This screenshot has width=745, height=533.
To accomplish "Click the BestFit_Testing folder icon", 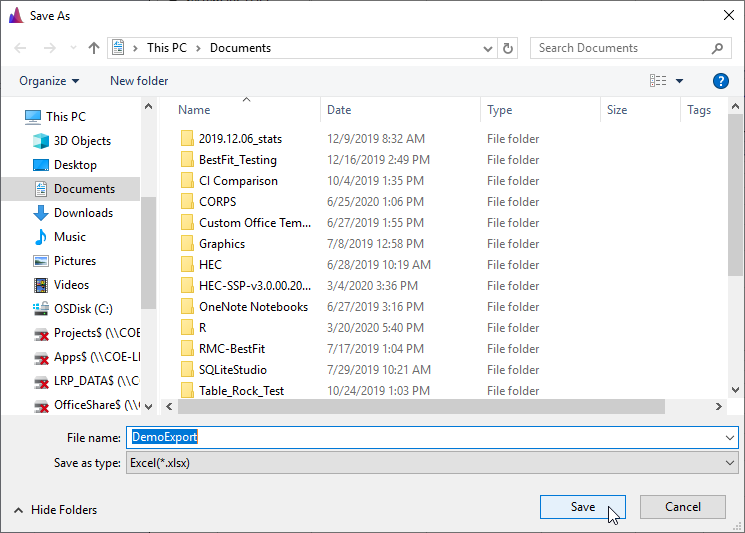I will (187, 160).
